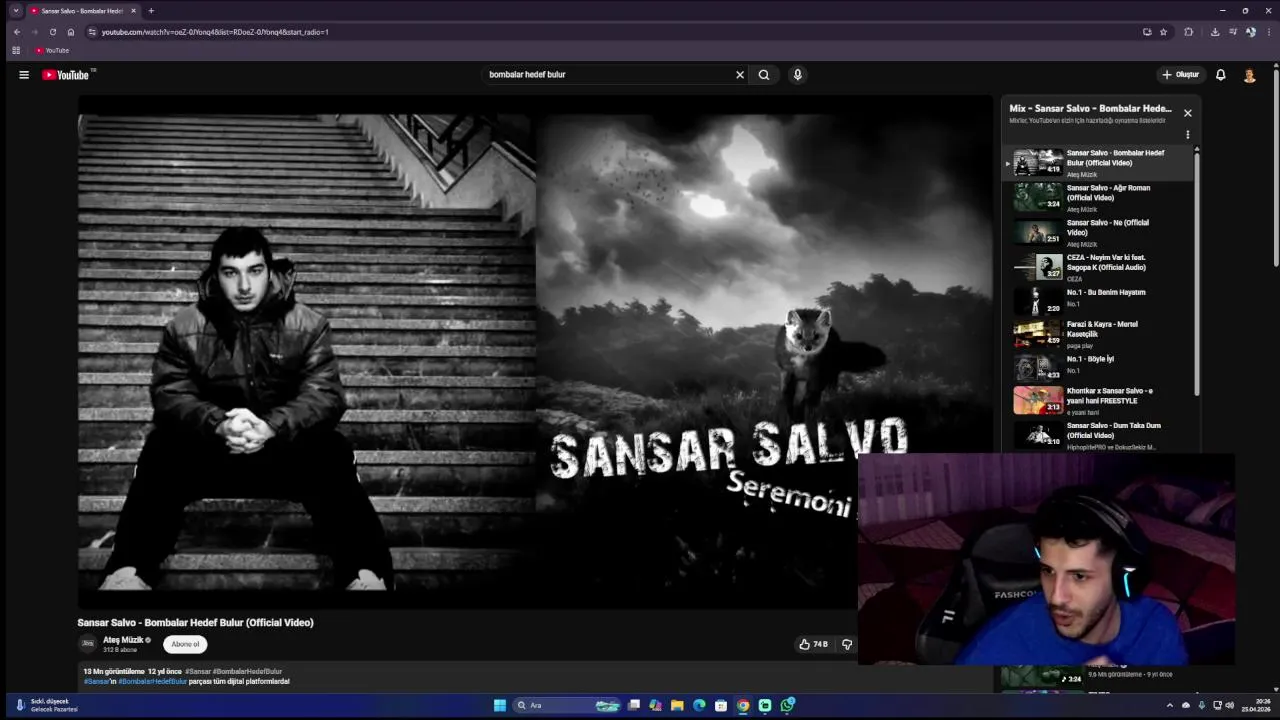Open the browser home page

[x=71, y=32]
